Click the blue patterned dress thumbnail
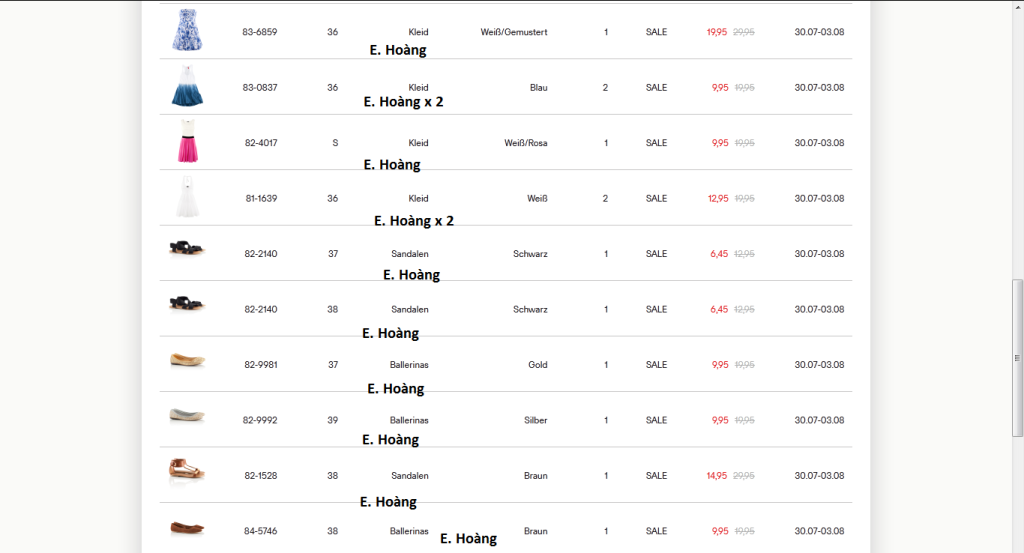The width and height of the screenshot is (1024, 553). click(186, 31)
